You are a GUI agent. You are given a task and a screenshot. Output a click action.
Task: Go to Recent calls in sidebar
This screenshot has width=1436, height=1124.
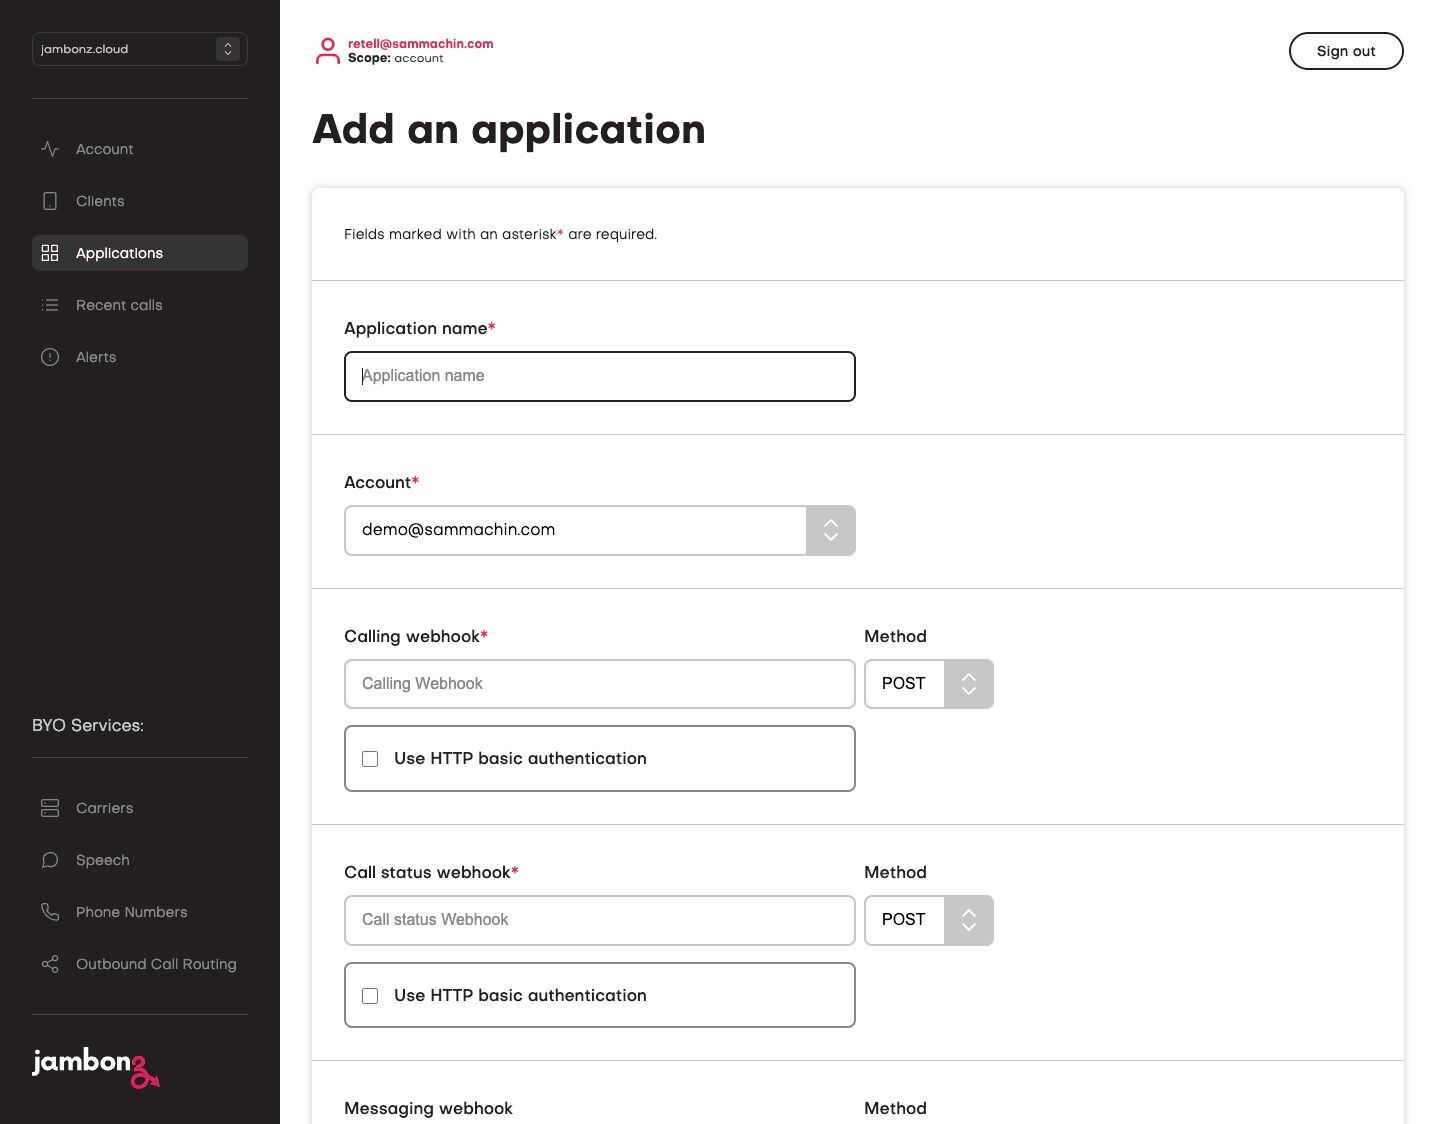119,305
